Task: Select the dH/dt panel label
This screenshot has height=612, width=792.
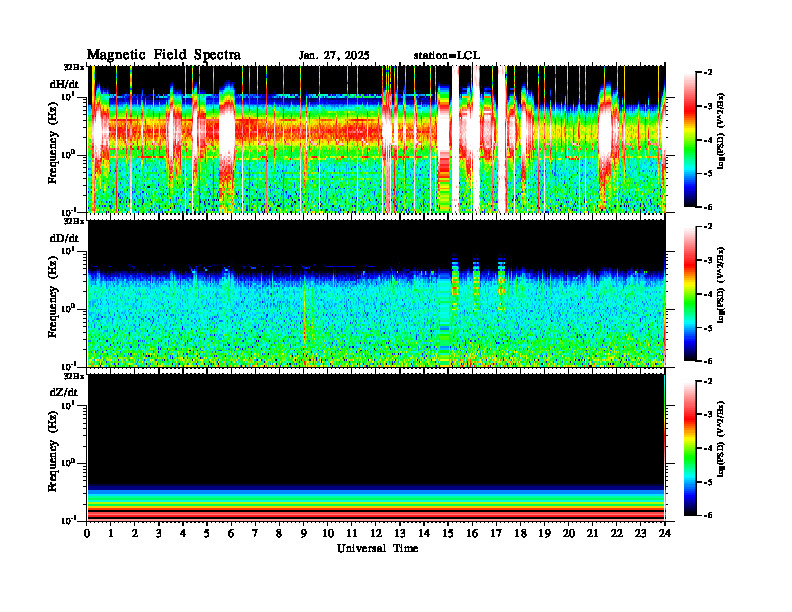Action: [x=64, y=84]
